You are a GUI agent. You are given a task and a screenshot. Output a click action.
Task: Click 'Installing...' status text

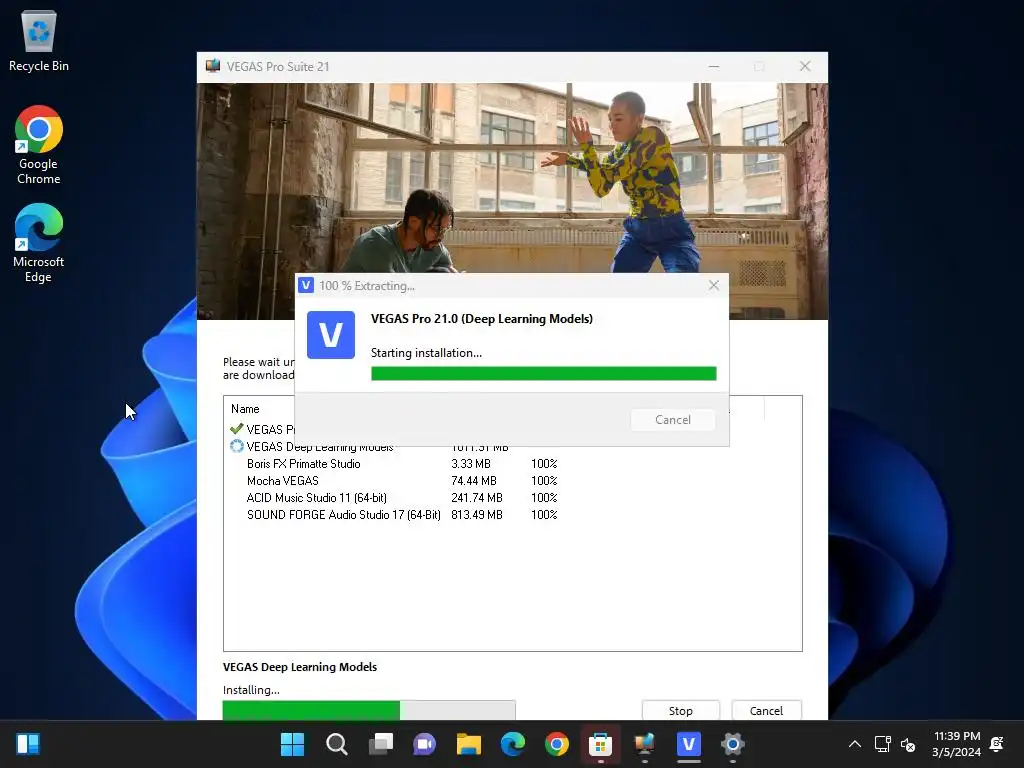coord(251,690)
